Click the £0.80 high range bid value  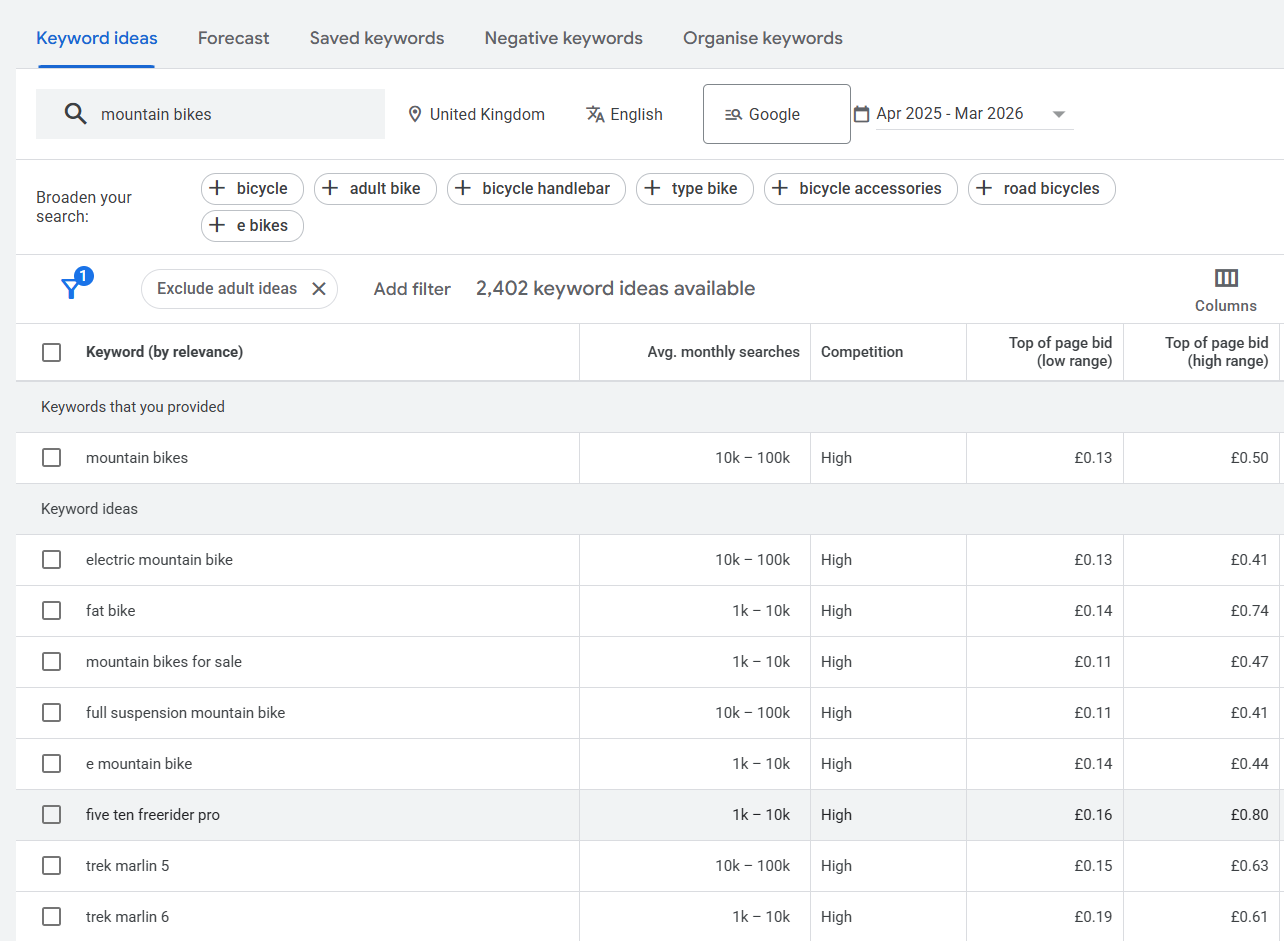pyautogui.click(x=1249, y=815)
